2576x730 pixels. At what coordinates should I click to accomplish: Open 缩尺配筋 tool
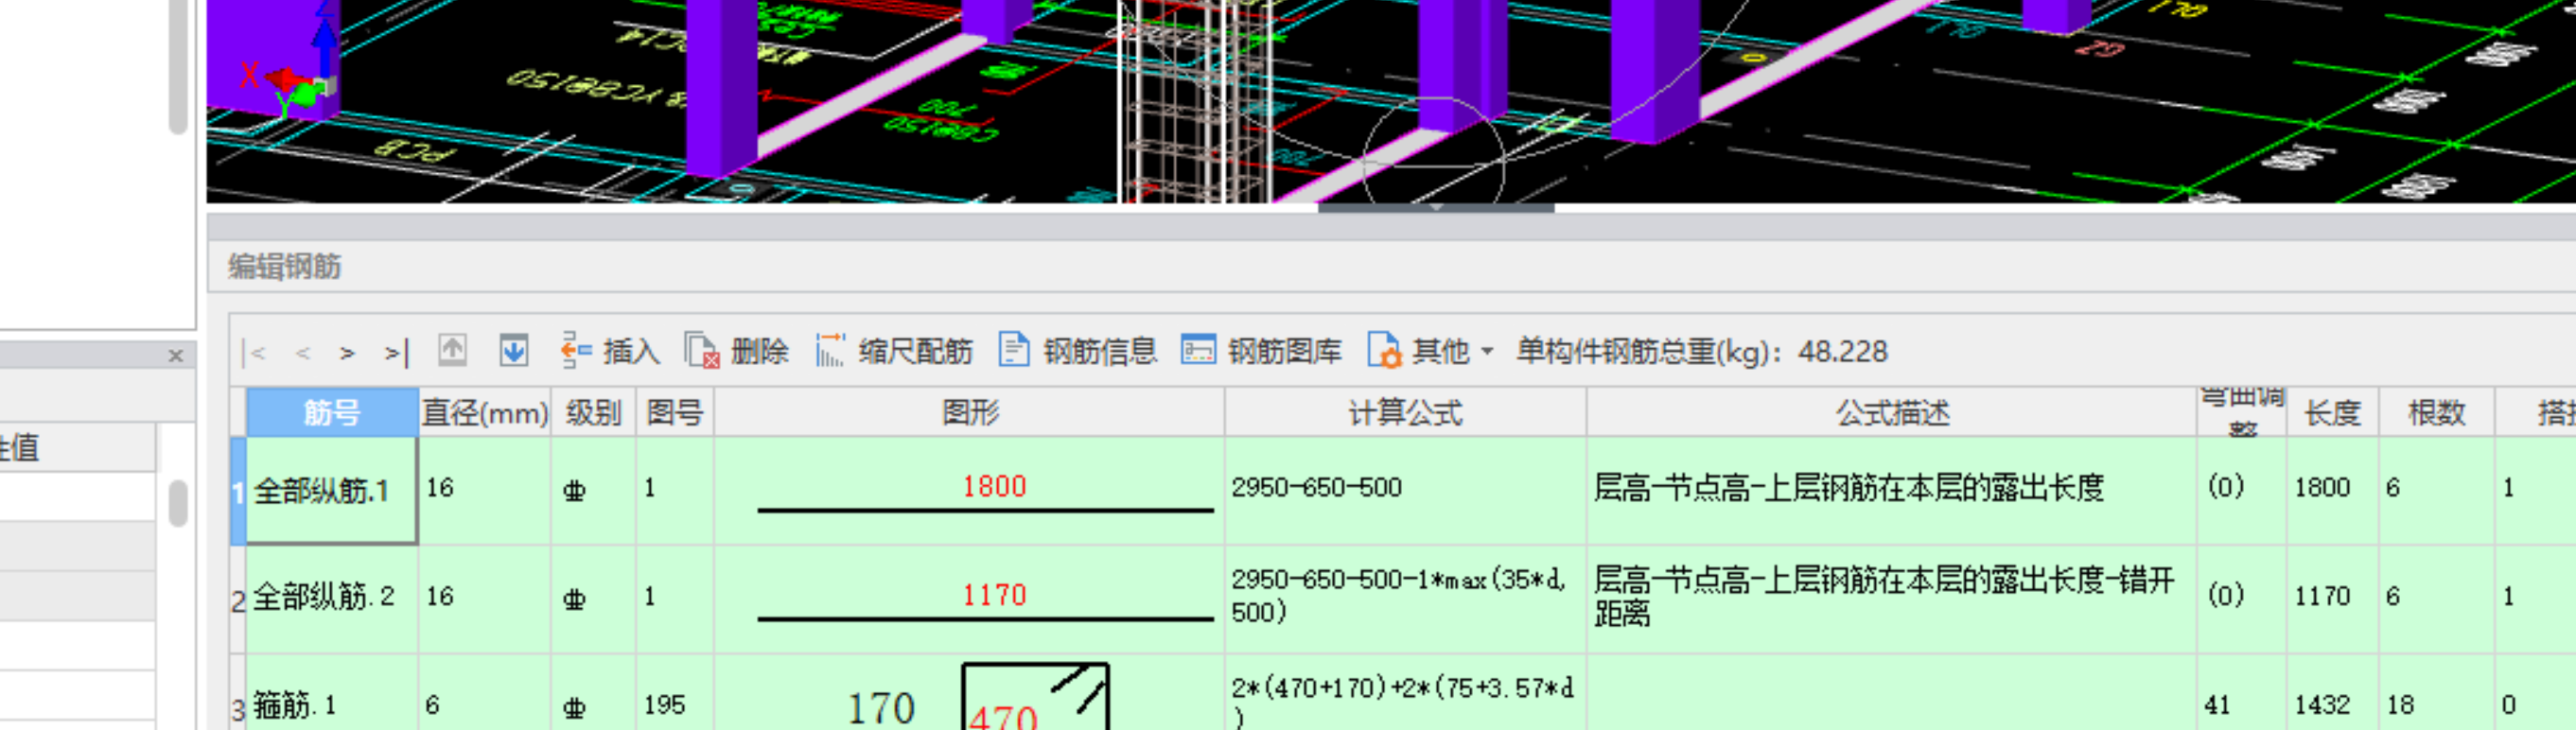894,351
